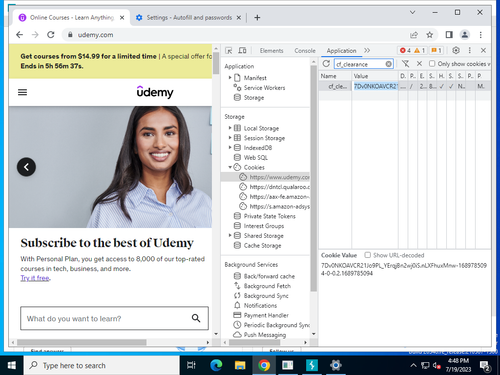Expand Local Storage tree node
The width and height of the screenshot is (500, 375).
[230, 128]
